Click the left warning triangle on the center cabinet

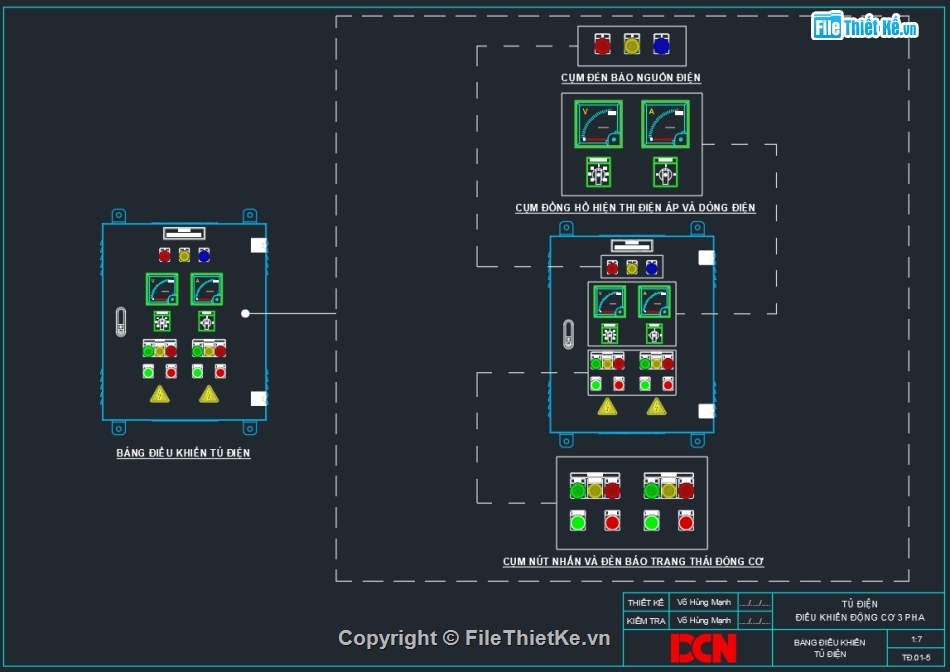pos(607,407)
